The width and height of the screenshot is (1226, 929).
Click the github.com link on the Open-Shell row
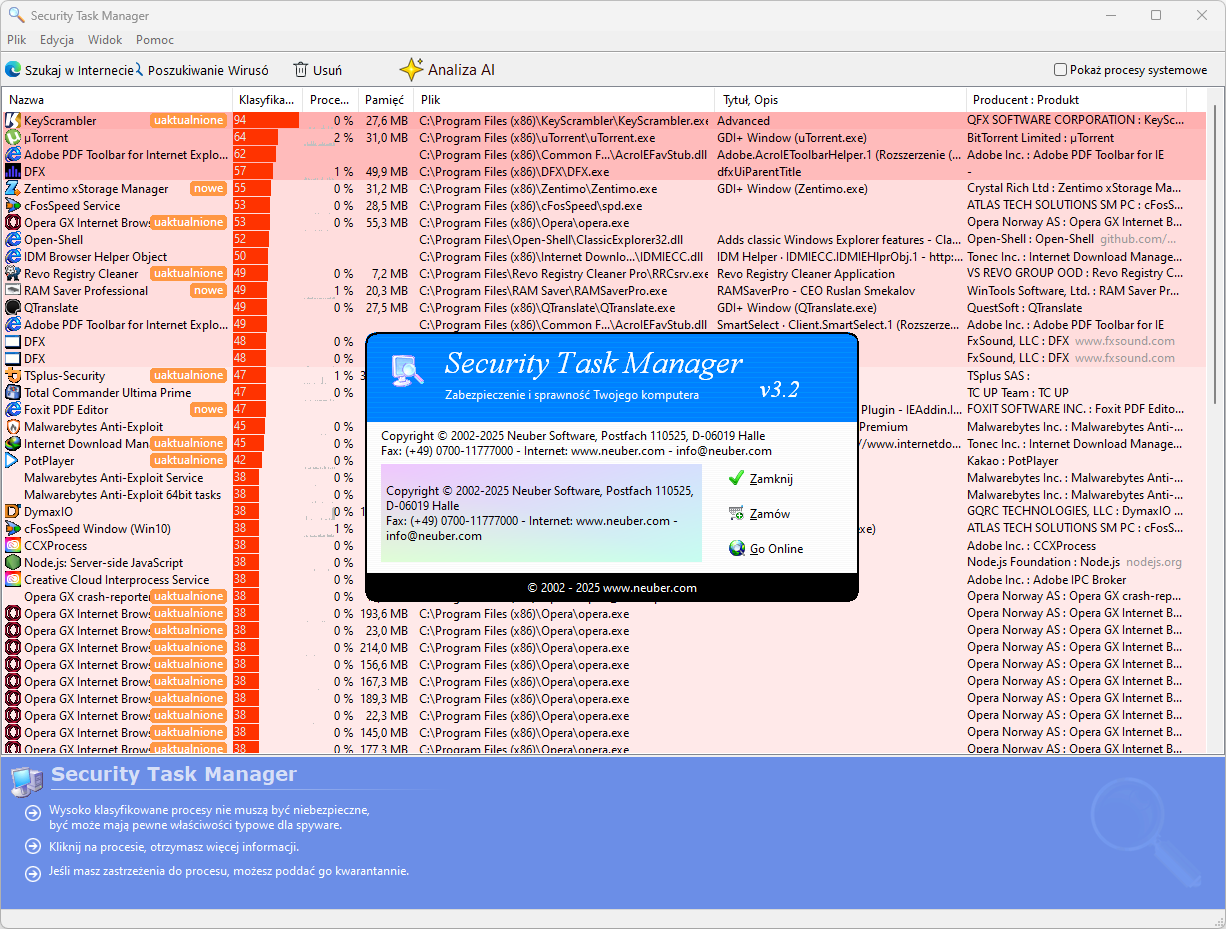1139,240
